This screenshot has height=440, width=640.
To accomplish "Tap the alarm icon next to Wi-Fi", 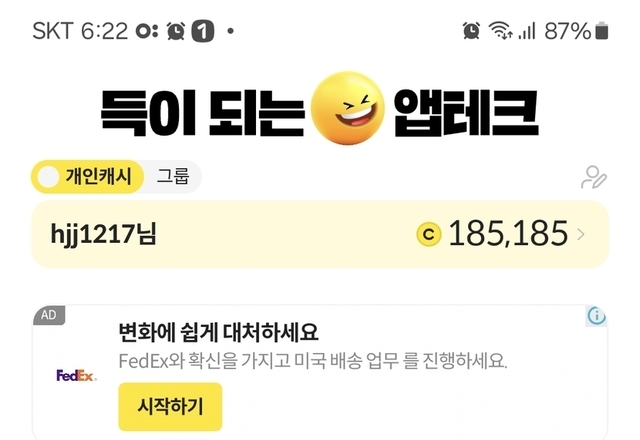I will (x=471, y=31).
